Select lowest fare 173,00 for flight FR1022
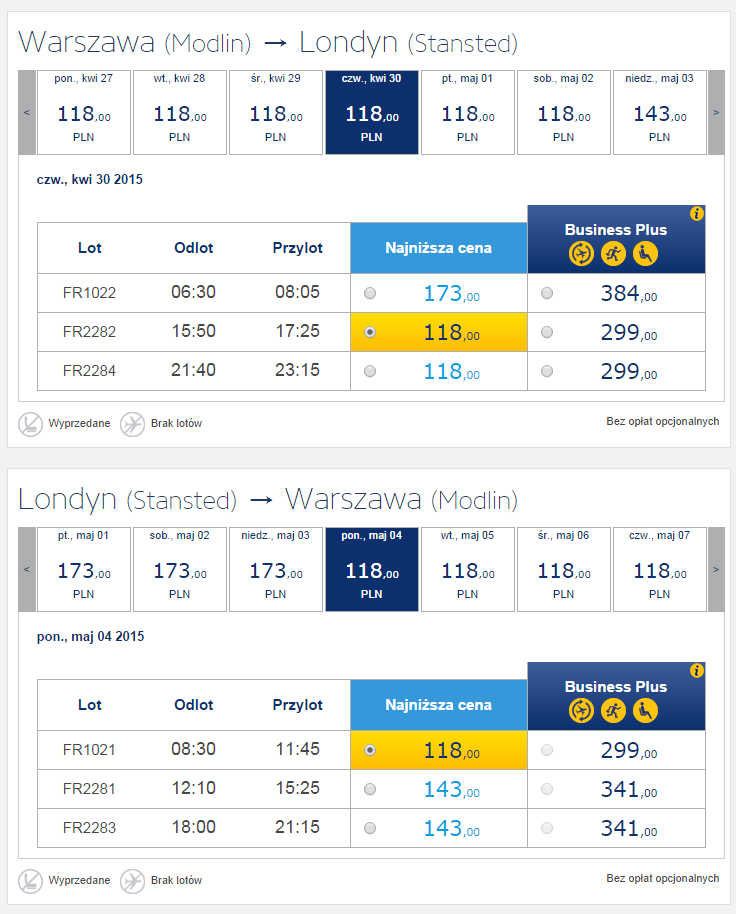 click(x=370, y=293)
